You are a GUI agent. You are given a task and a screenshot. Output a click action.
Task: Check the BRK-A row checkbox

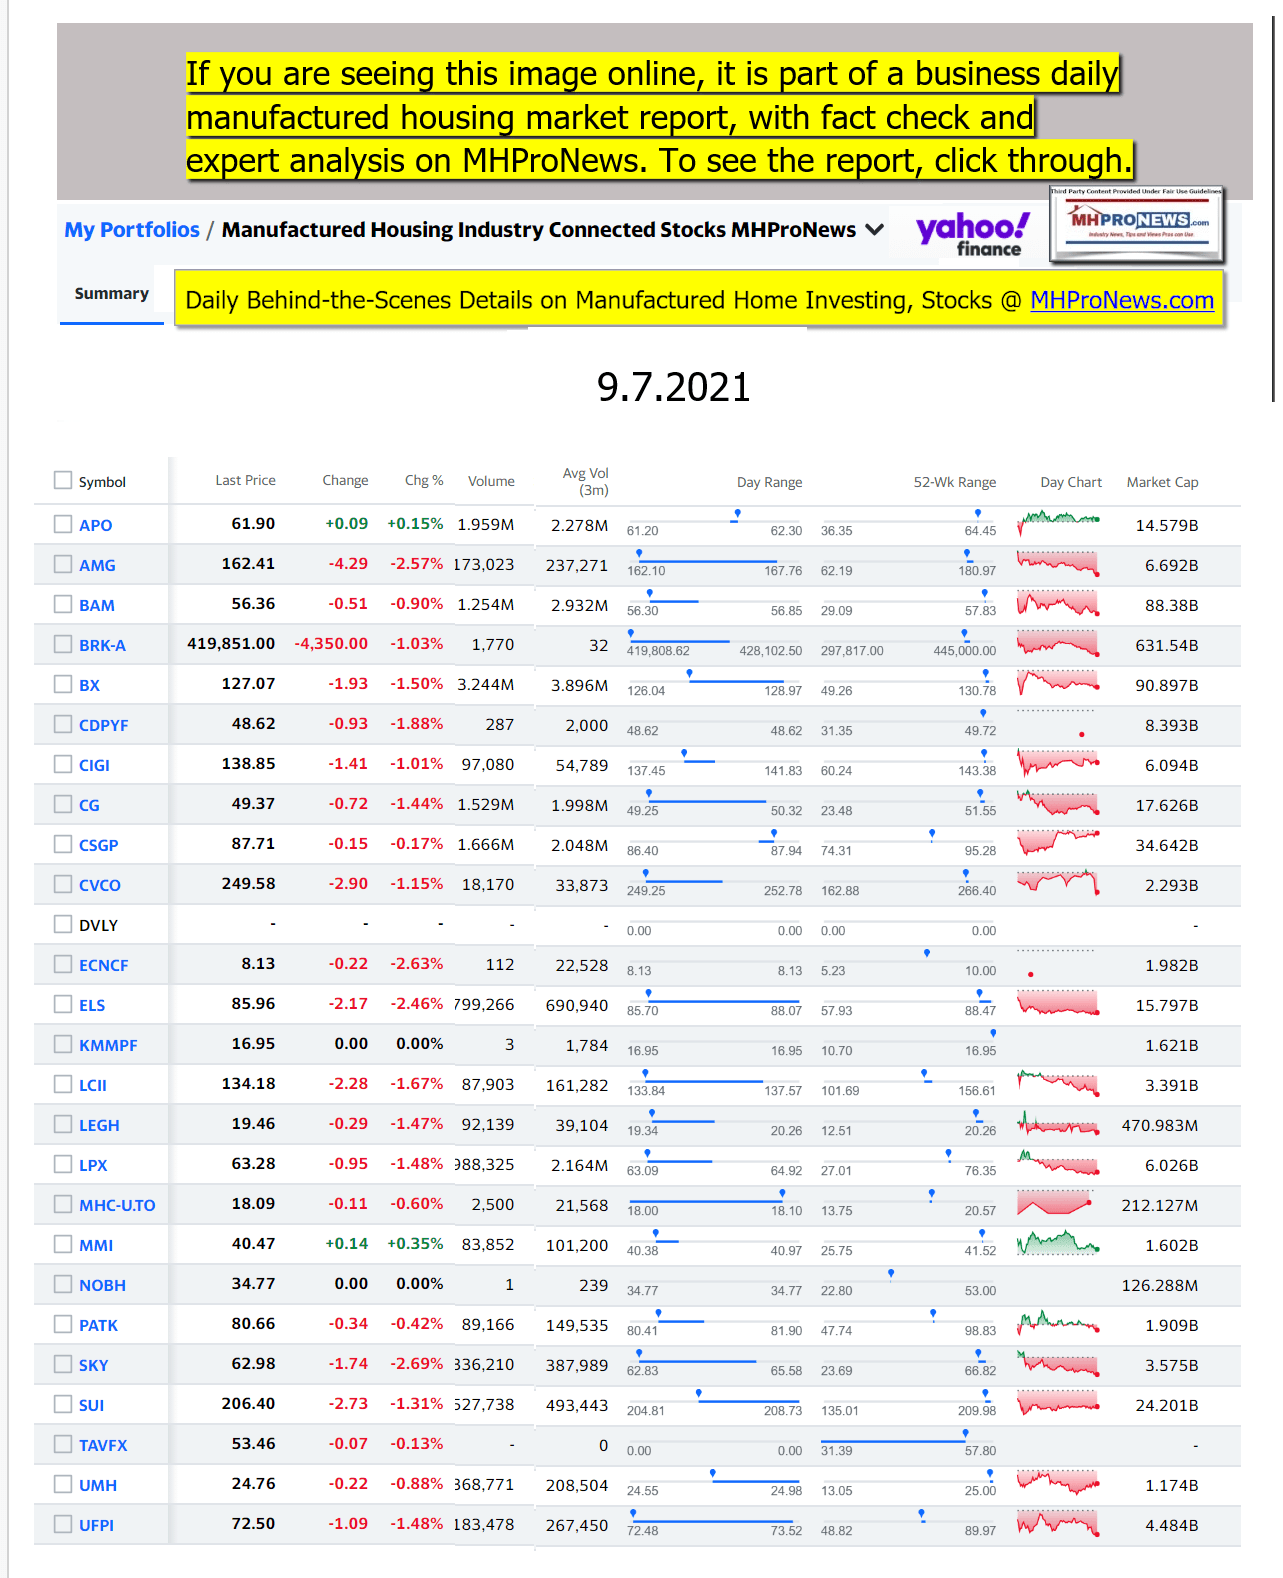tap(63, 644)
